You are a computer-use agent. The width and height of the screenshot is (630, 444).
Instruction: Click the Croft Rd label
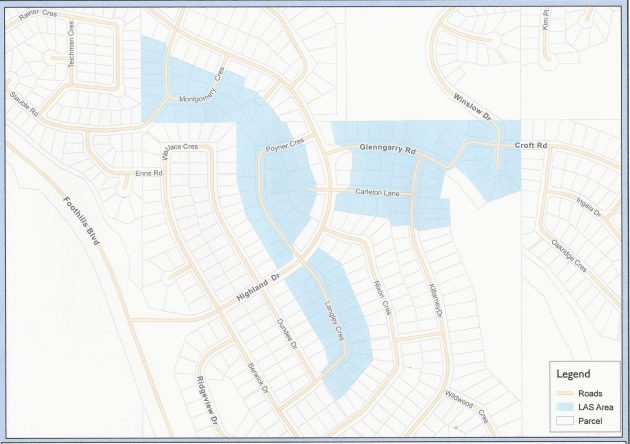(531, 146)
